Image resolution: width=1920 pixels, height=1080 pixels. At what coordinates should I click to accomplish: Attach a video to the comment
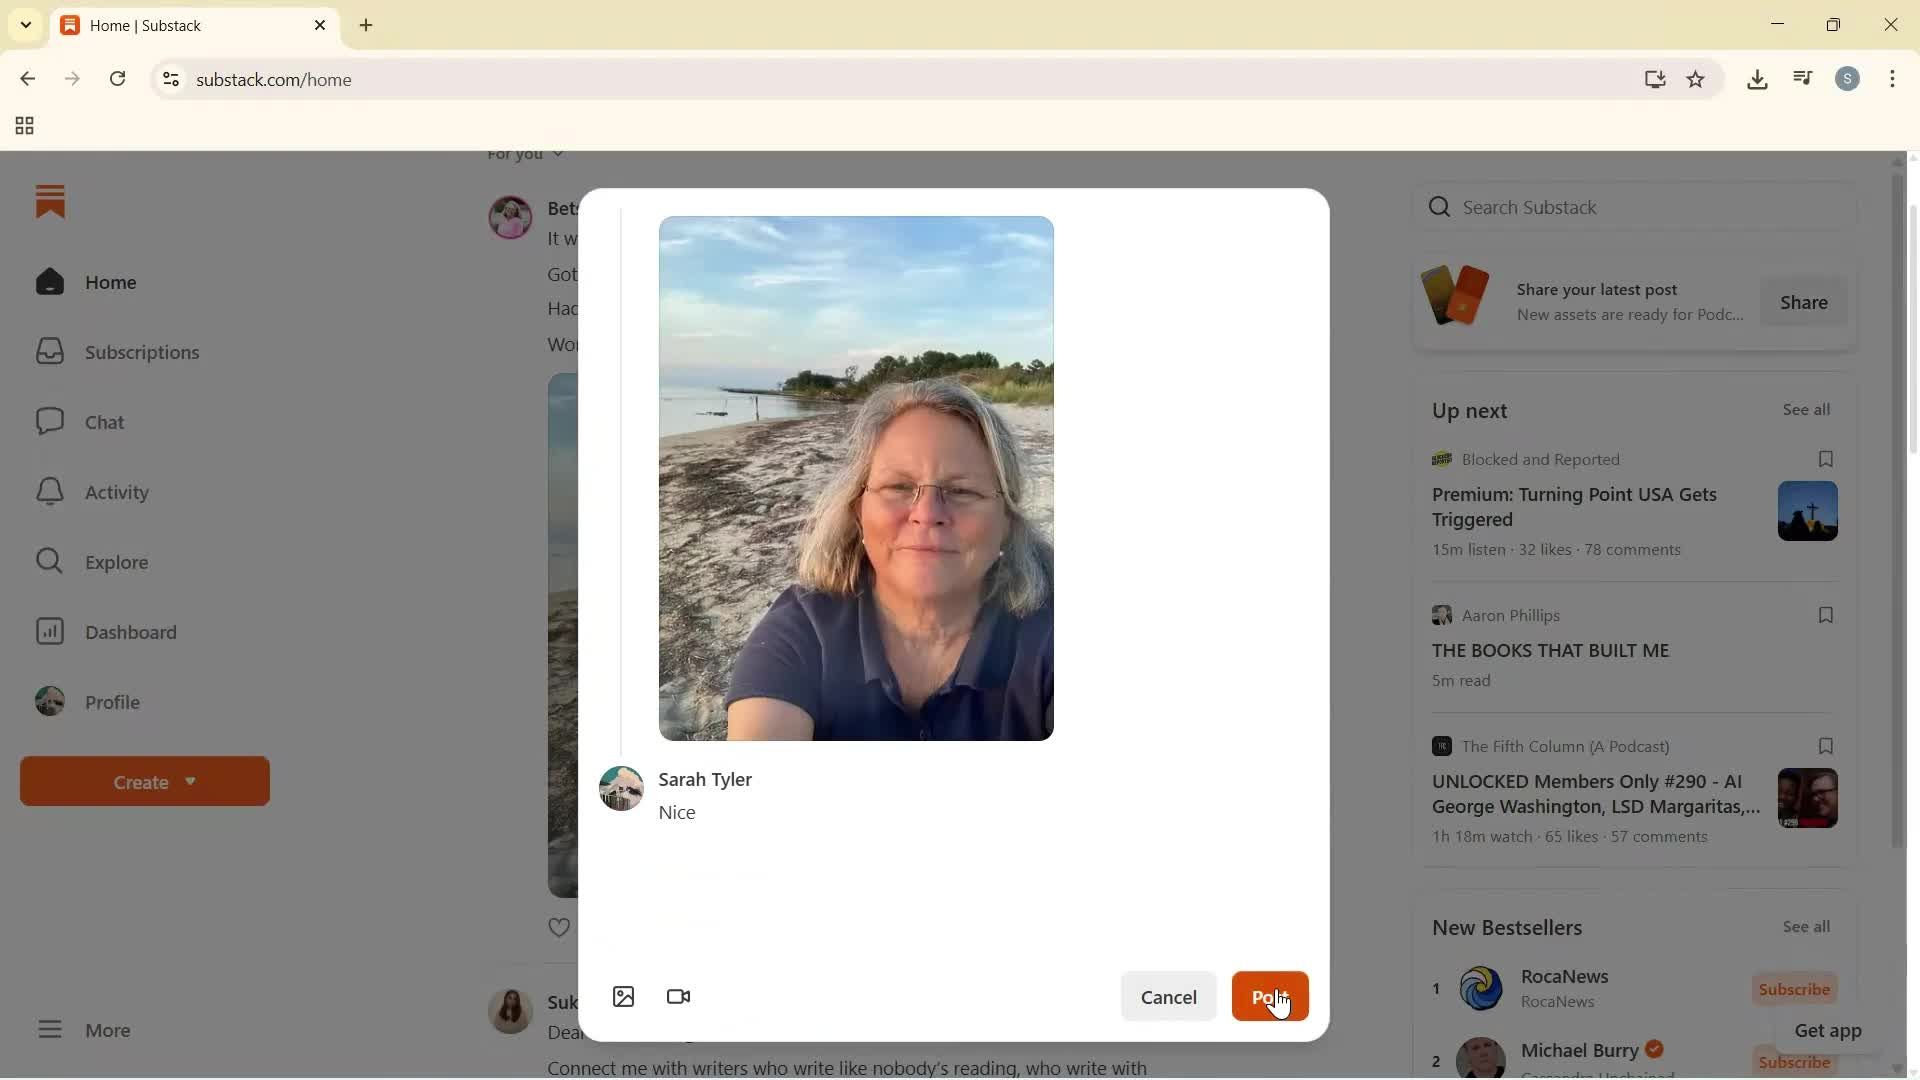point(678,996)
